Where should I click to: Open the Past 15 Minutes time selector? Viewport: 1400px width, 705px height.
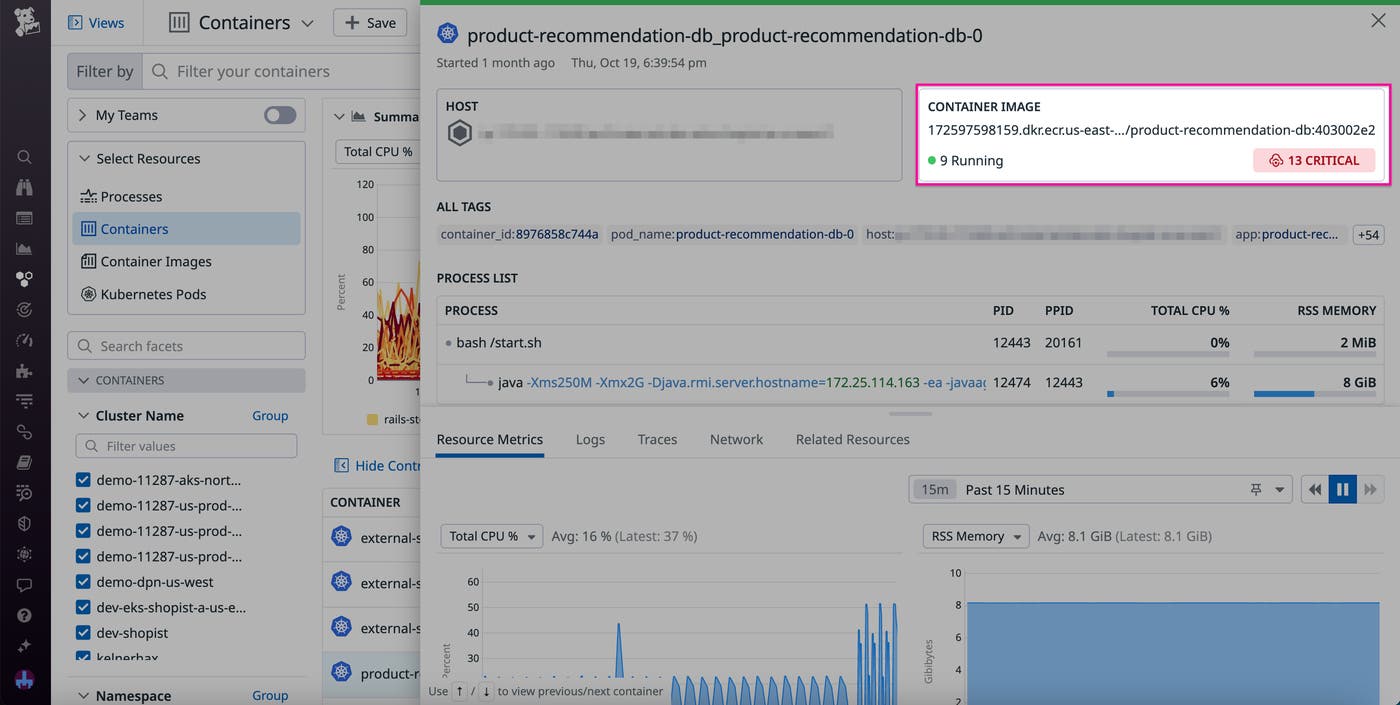pos(1100,489)
